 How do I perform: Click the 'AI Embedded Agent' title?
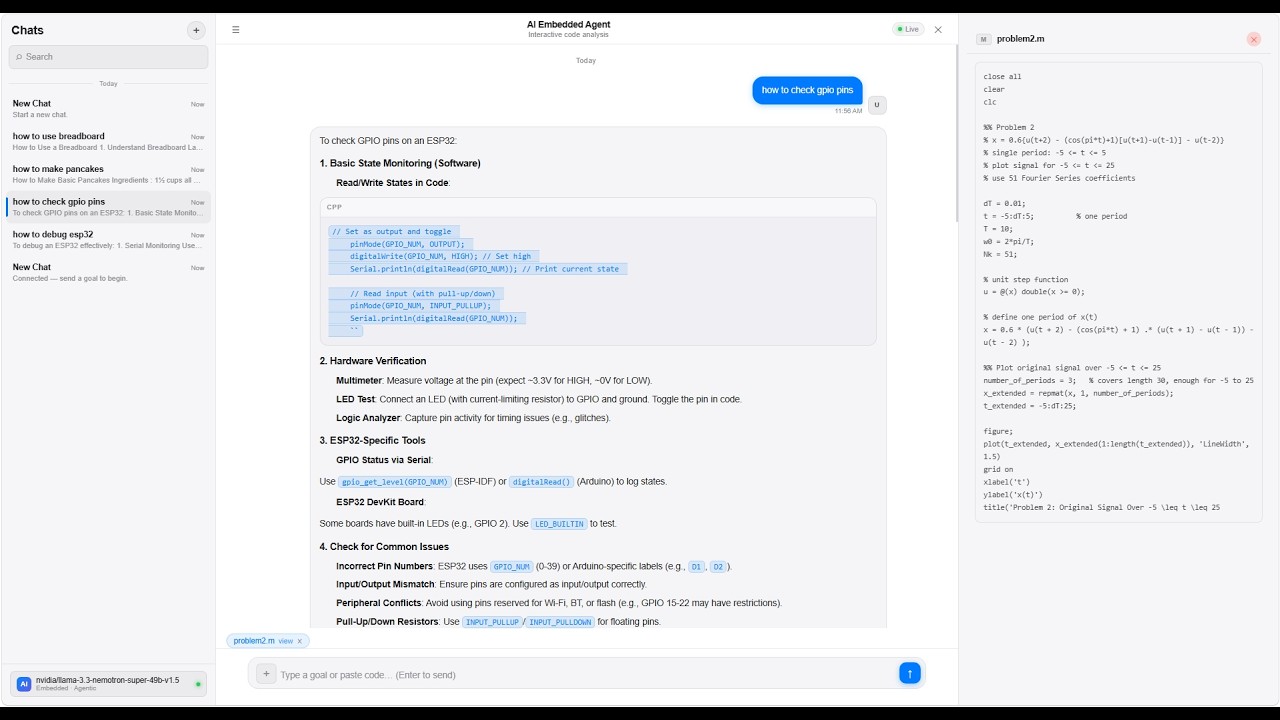click(x=568, y=24)
